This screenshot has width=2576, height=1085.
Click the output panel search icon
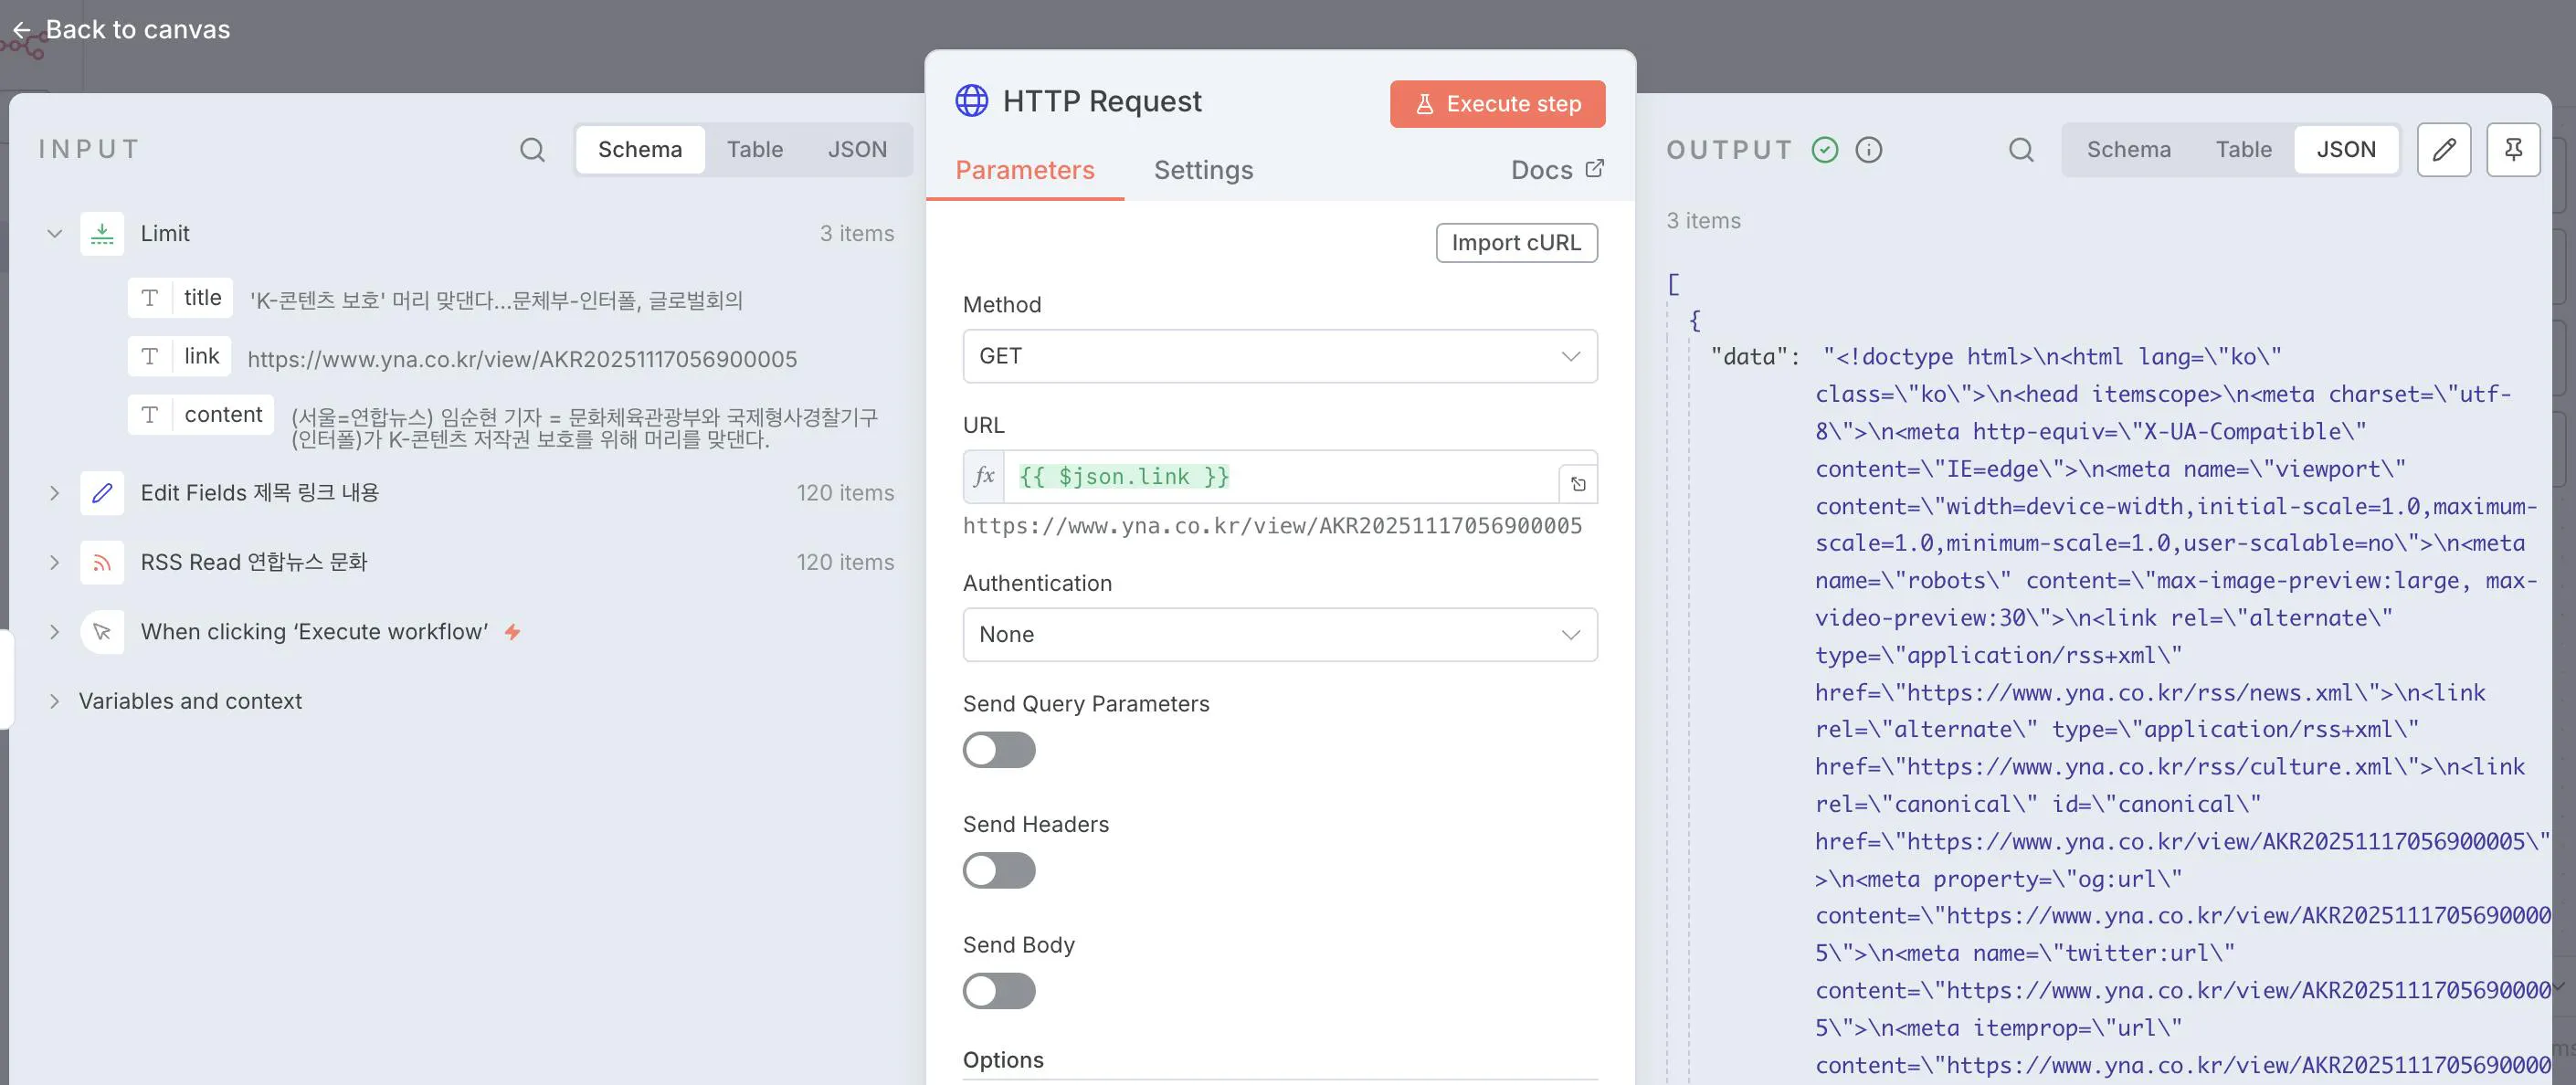pos(2020,150)
